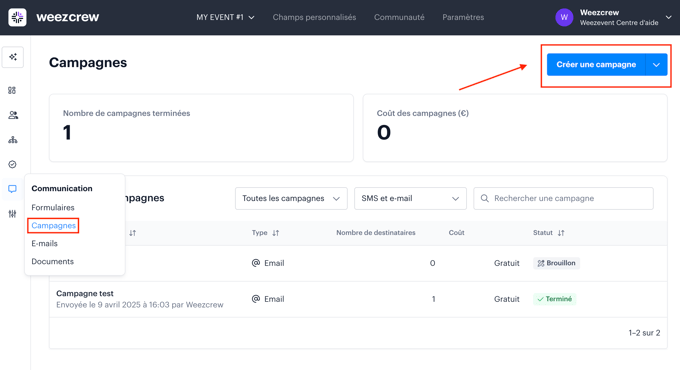Click the search magnifier icon
The width and height of the screenshot is (680, 370).
[484, 198]
